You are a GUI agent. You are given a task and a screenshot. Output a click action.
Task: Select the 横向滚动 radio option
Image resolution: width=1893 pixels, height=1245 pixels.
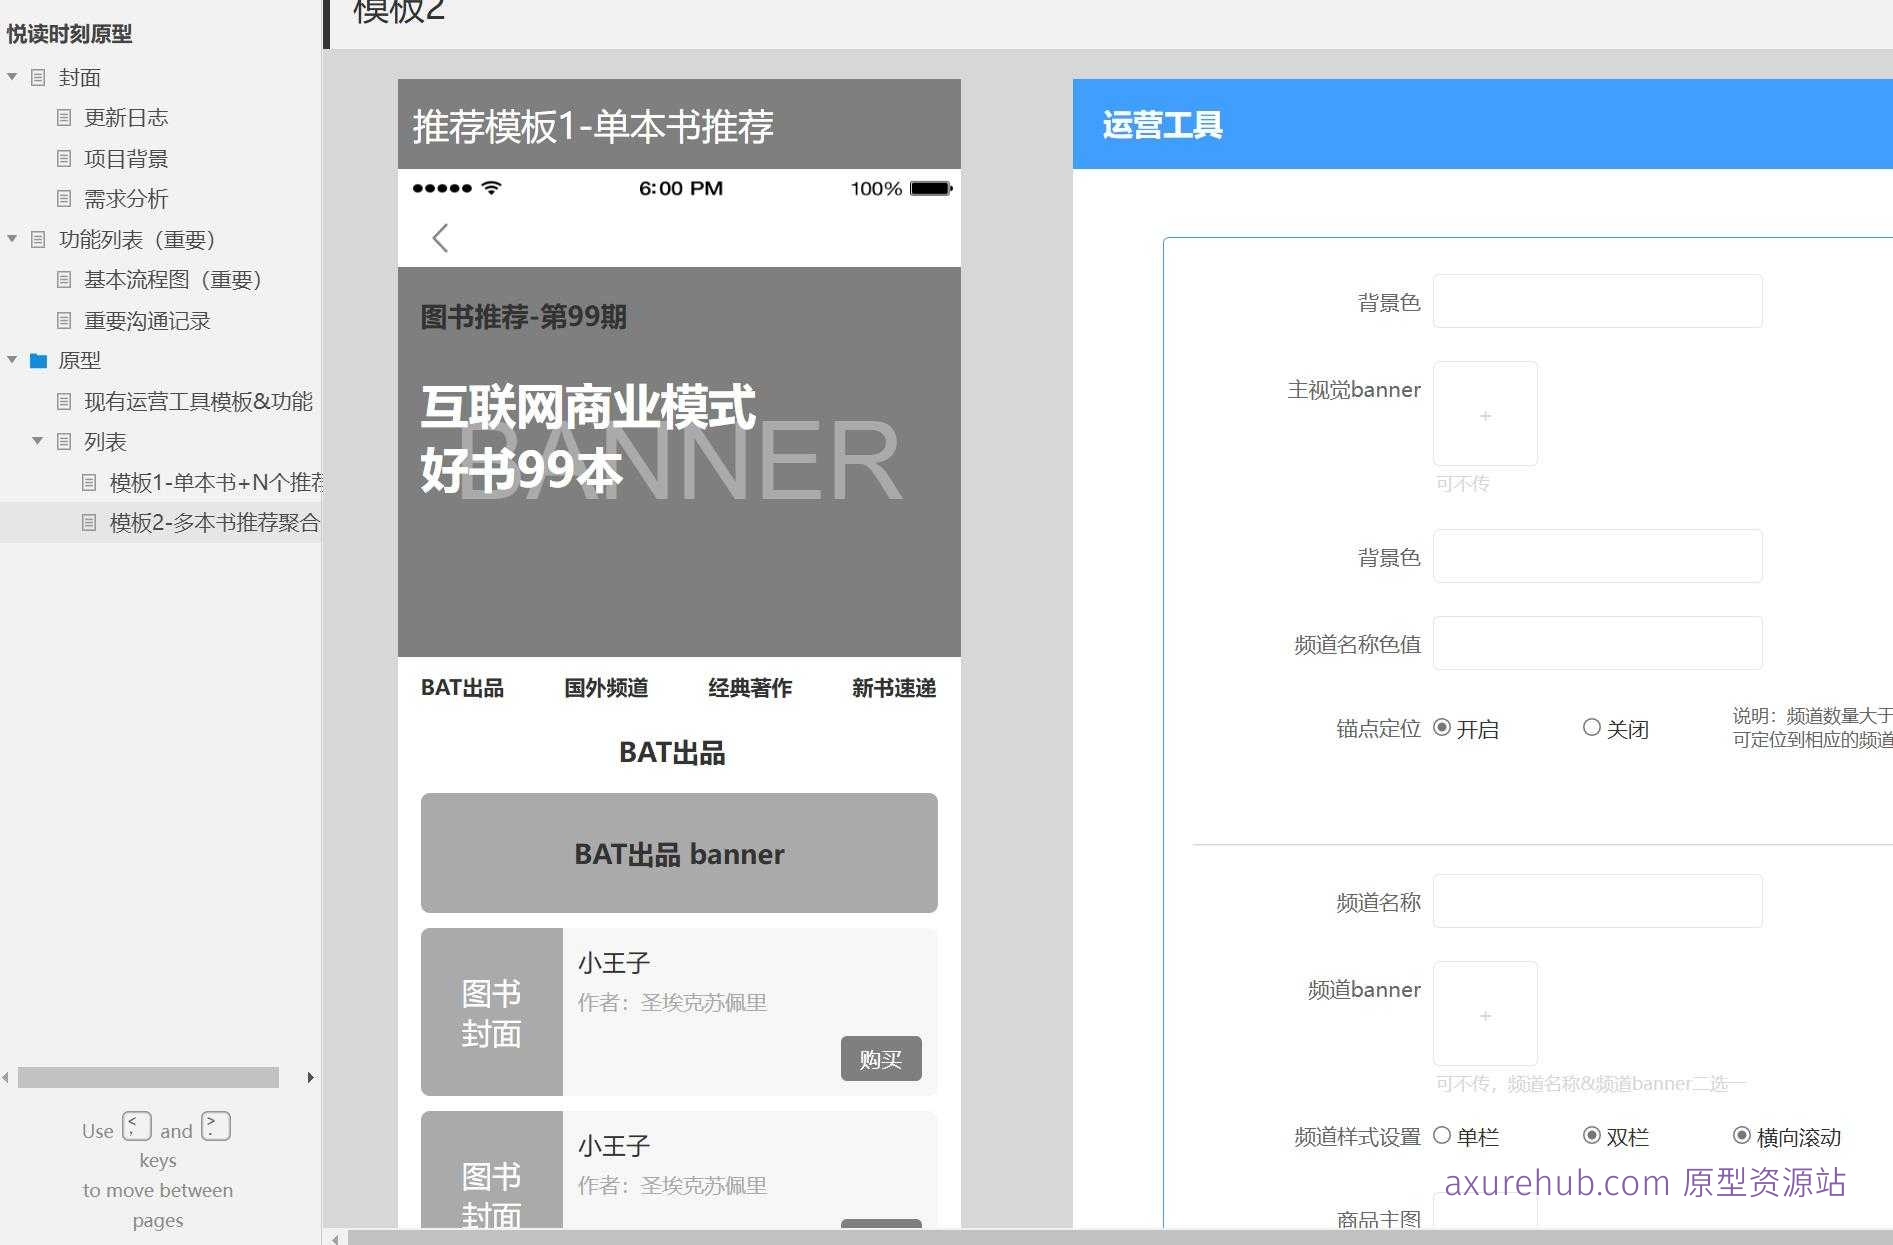1739,1137
